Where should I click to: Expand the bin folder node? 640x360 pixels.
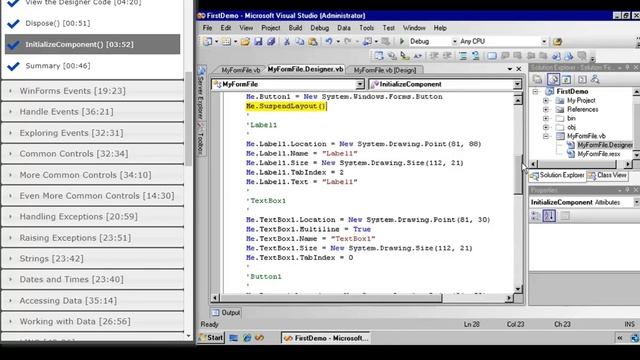pyautogui.click(x=546, y=118)
